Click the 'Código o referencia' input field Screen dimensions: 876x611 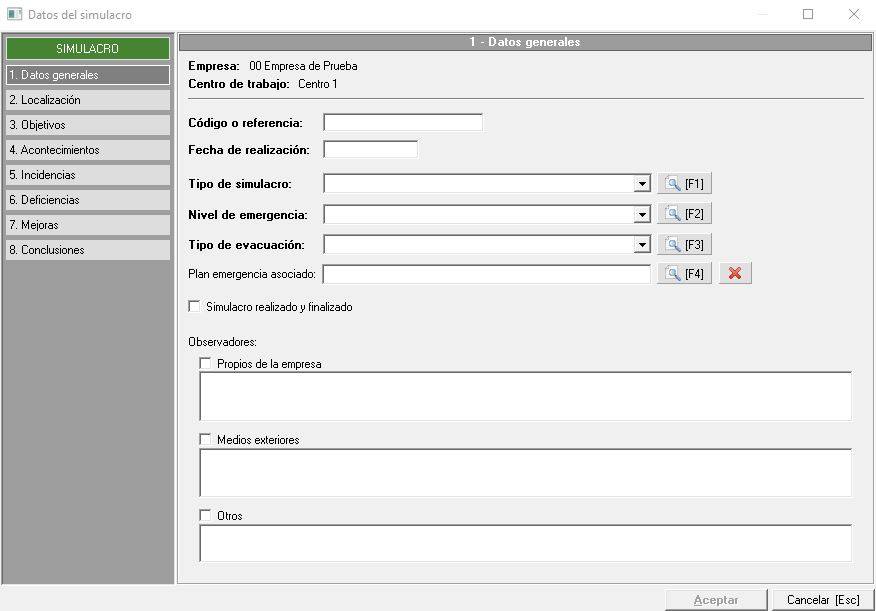403,123
